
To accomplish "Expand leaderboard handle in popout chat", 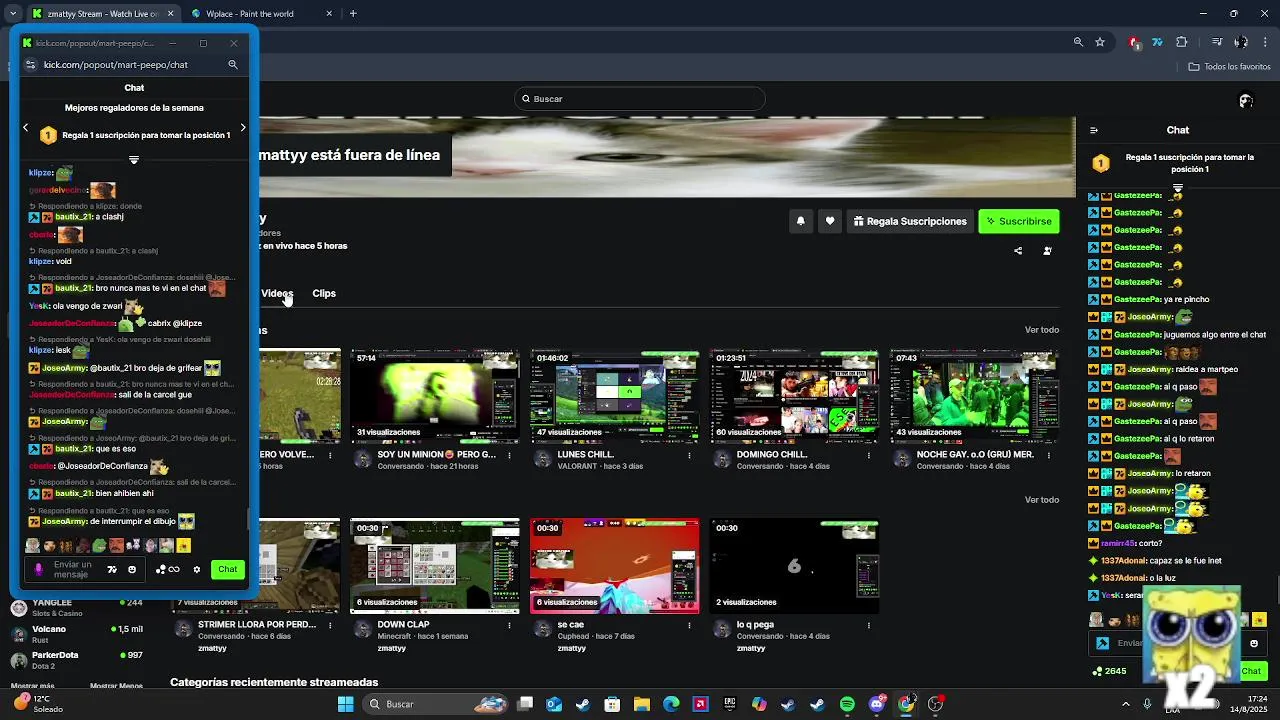I will pos(134,160).
